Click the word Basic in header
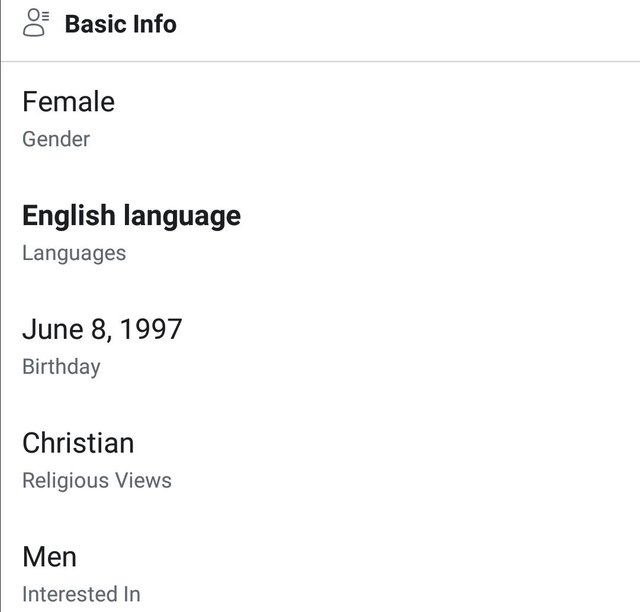The image size is (640, 612). pyautogui.click(x=96, y=24)
